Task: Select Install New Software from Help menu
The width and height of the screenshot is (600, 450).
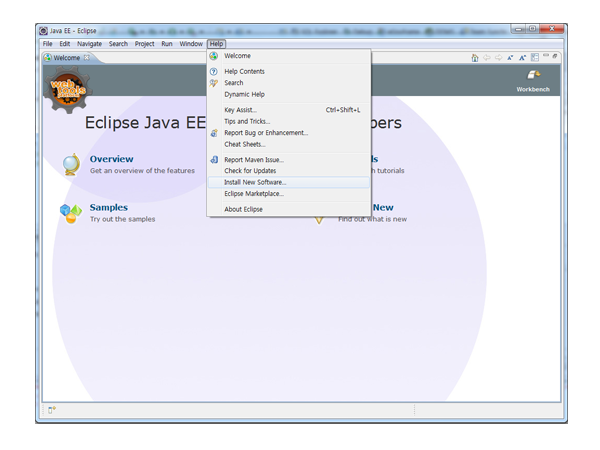Action: [255, 182]
